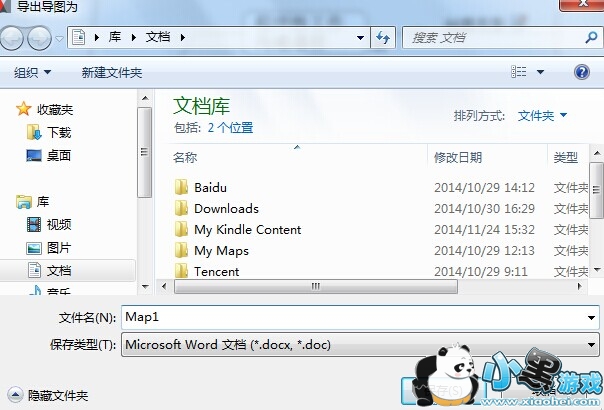This screenshot has height=410, width=604.
Task: Click the Back navigation arrow button
Action: pyautogui.click(x=12, y=38)
